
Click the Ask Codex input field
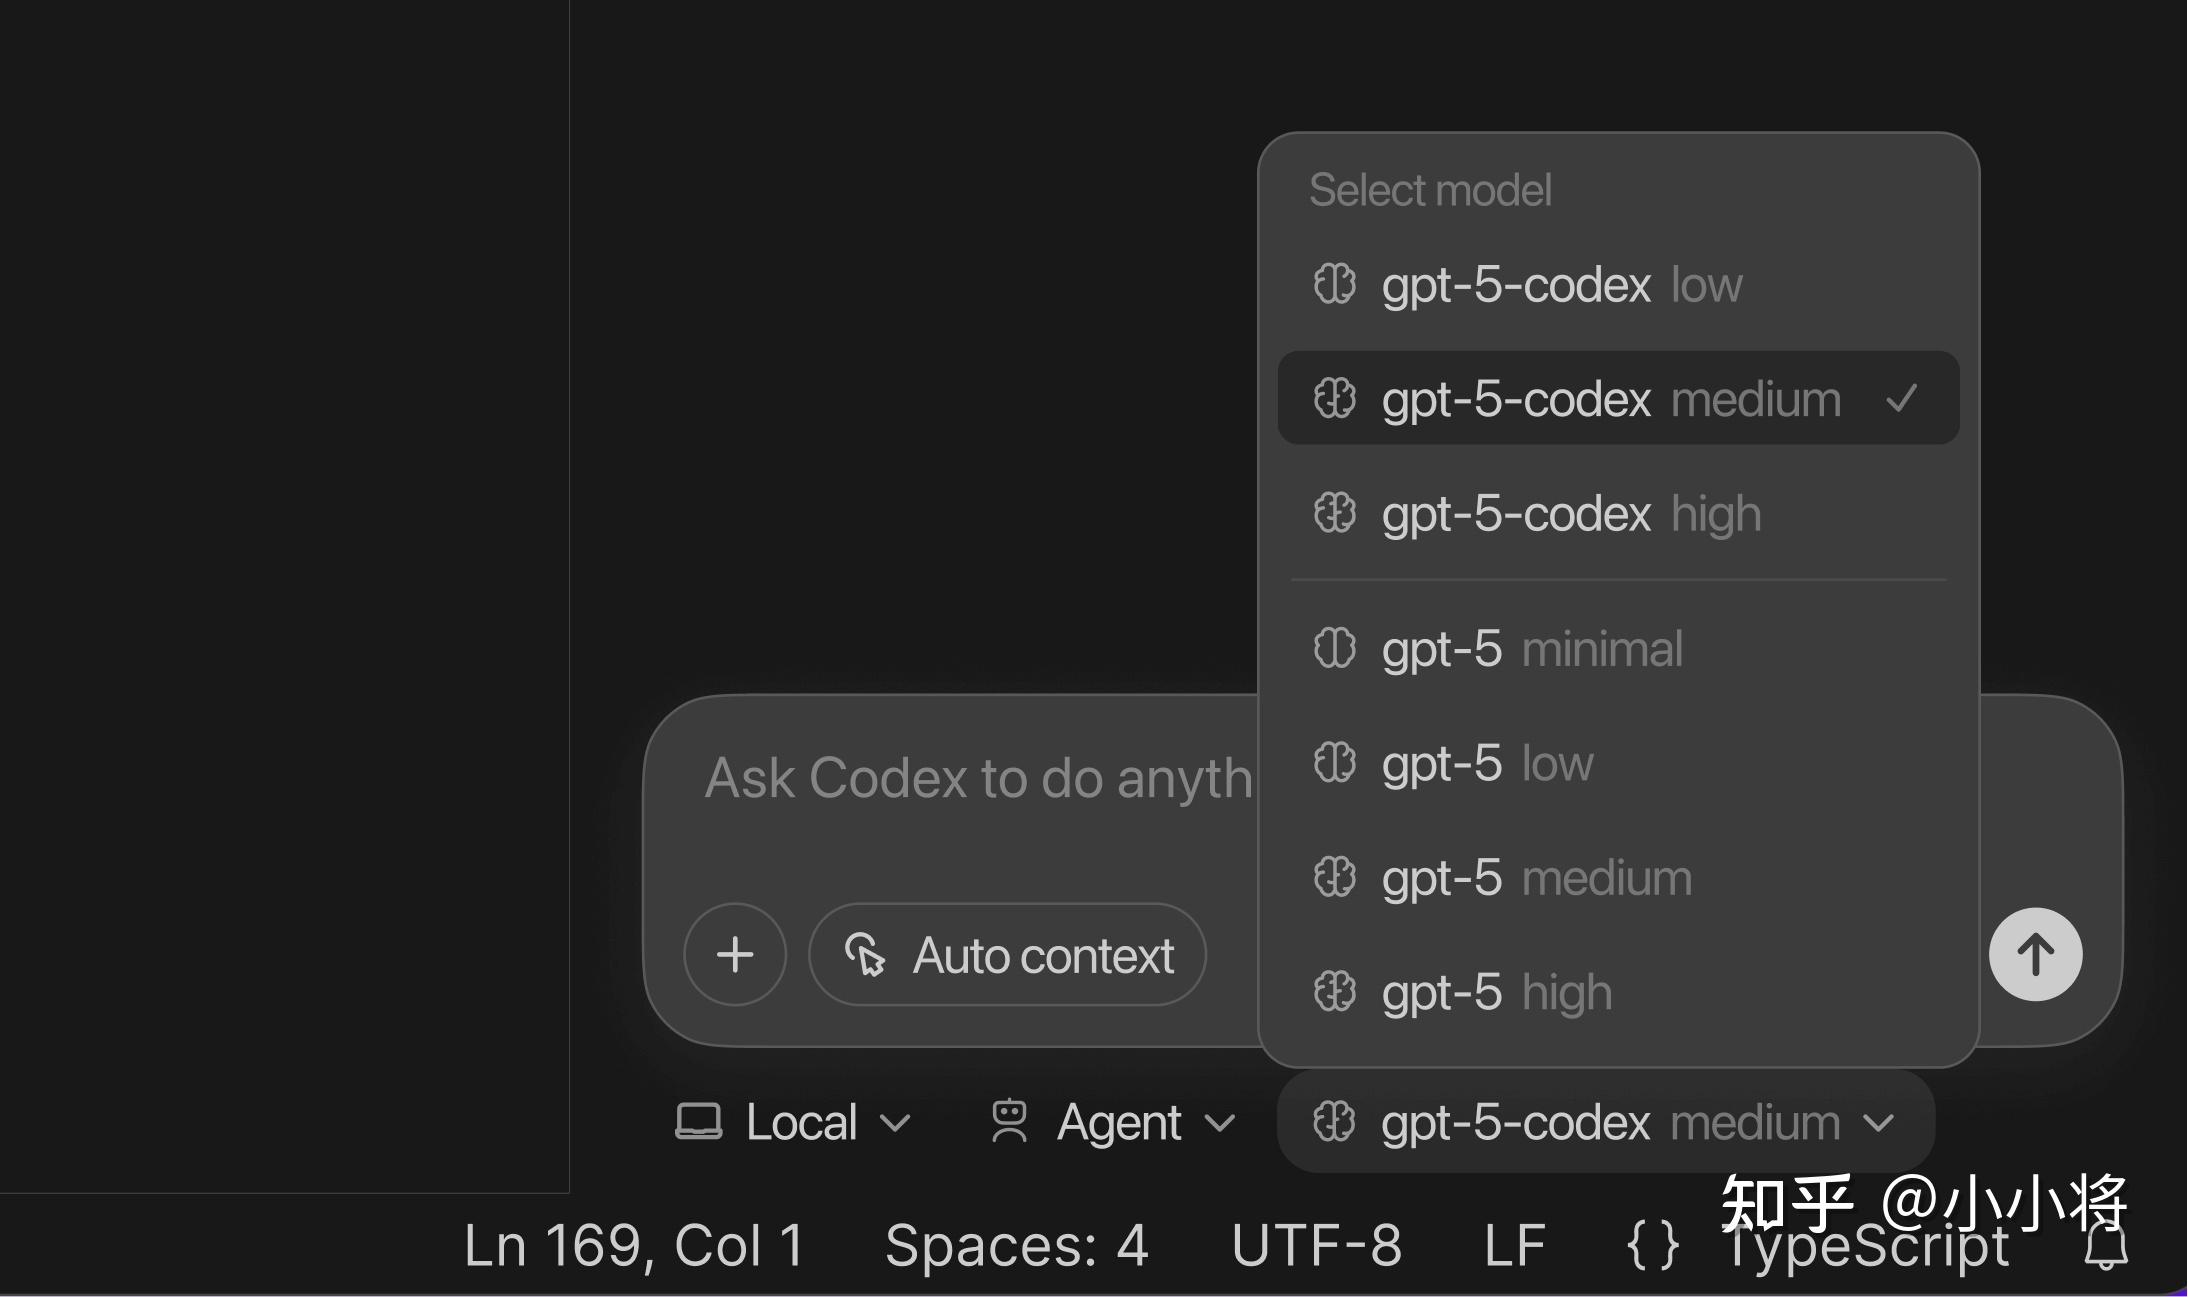960,779
